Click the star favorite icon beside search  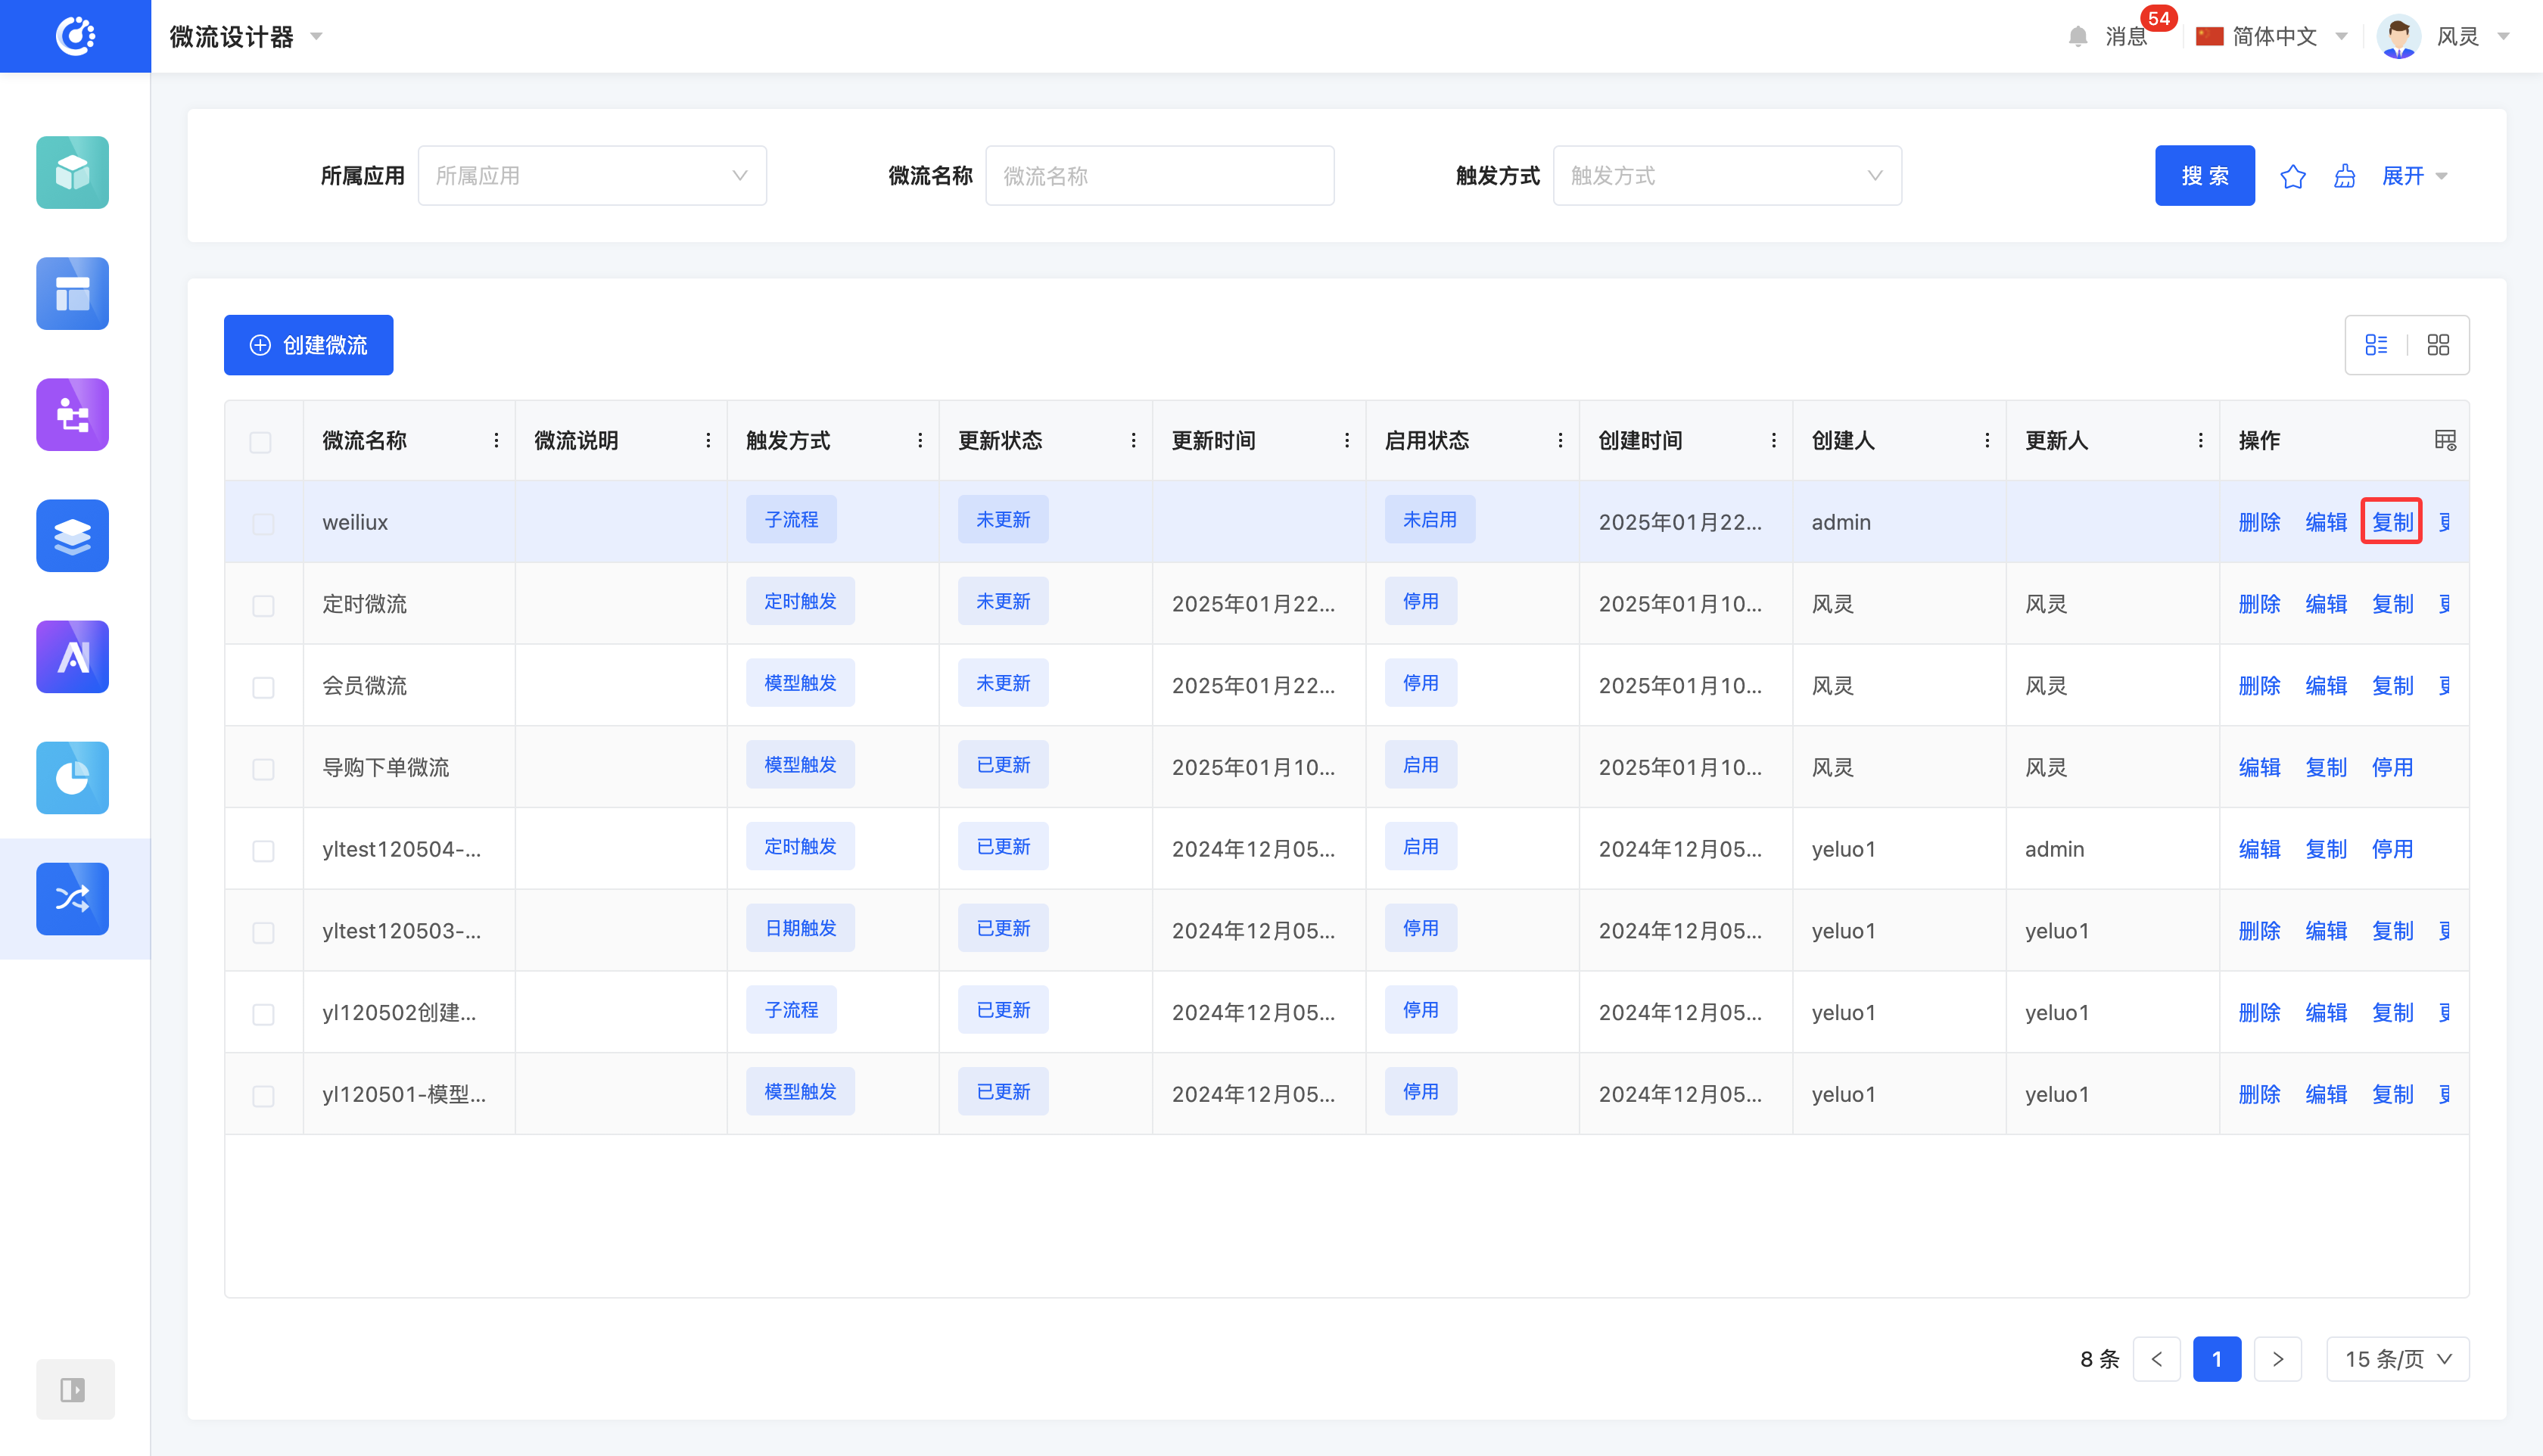click(2292, 176)
